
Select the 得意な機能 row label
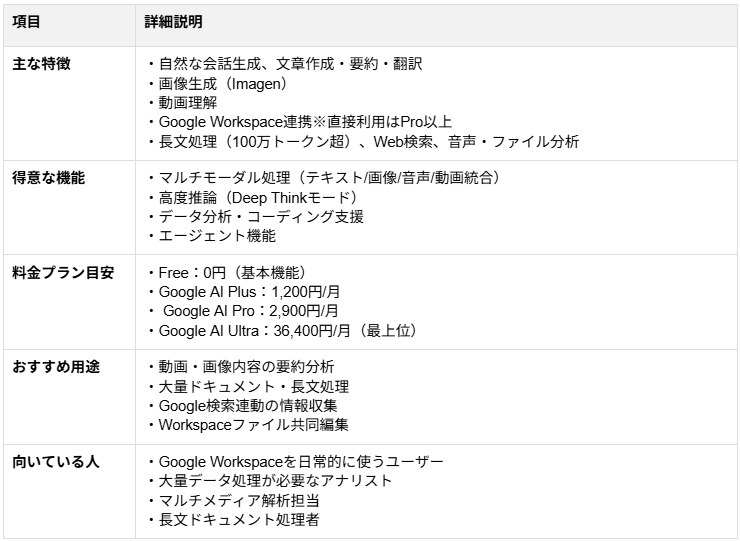point(48,178)
